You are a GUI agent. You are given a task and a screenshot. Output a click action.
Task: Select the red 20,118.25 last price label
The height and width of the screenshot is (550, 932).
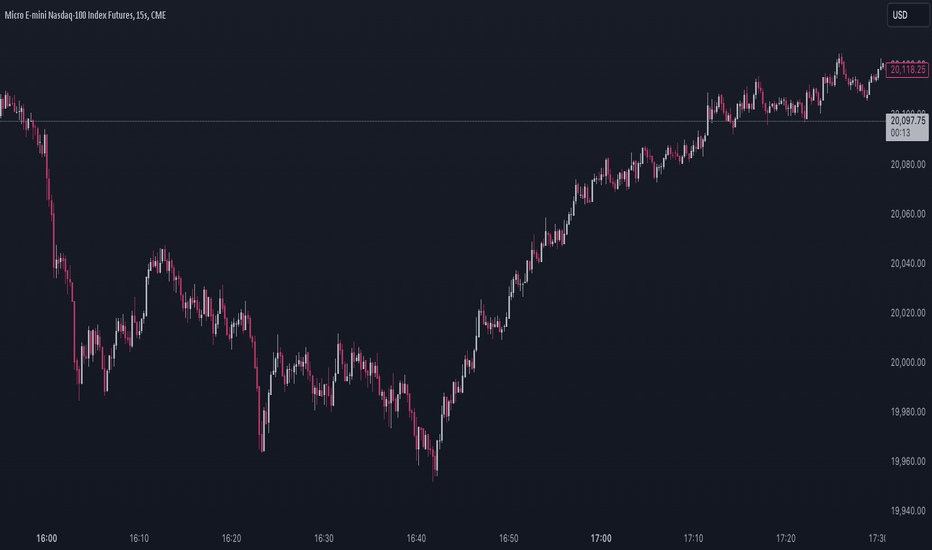(907, 70)
